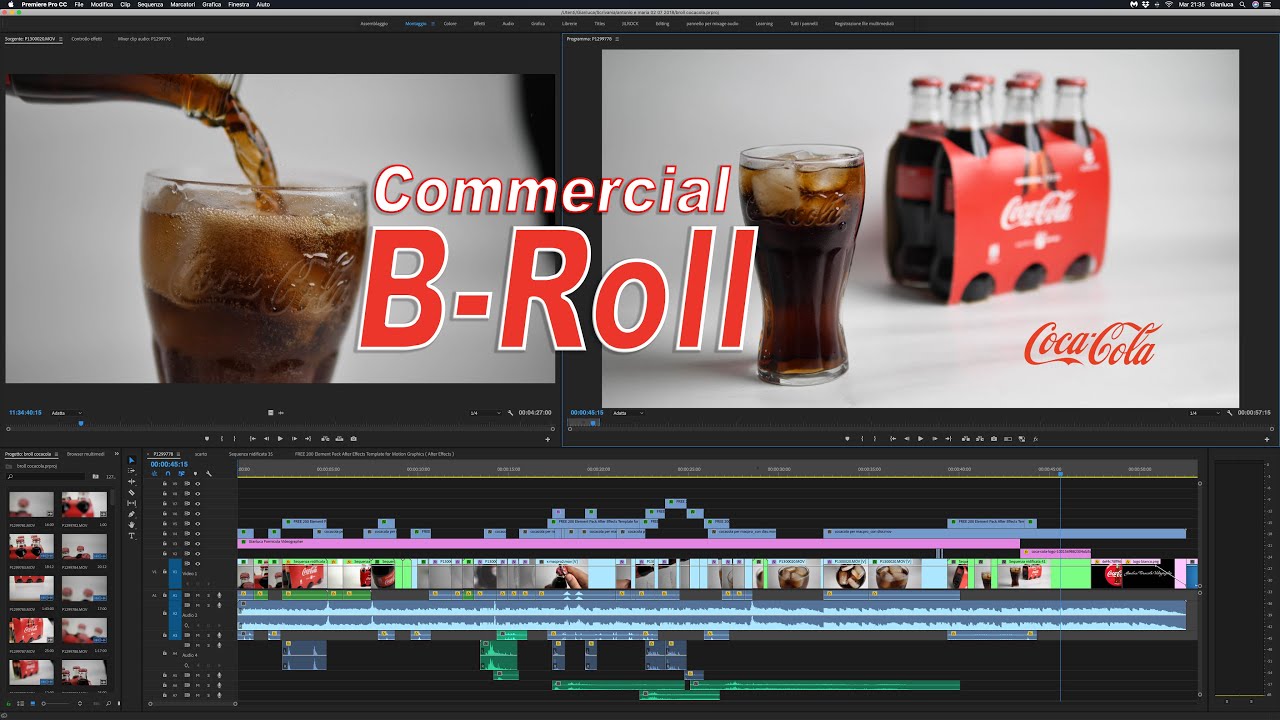
Task: Select the Track Select Forward tool
Action: pyautogui.click(x=131, y=471)
